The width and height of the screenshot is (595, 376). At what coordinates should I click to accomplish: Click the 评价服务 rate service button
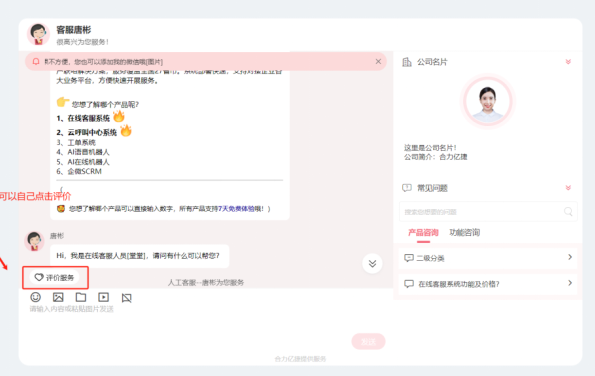54,277
